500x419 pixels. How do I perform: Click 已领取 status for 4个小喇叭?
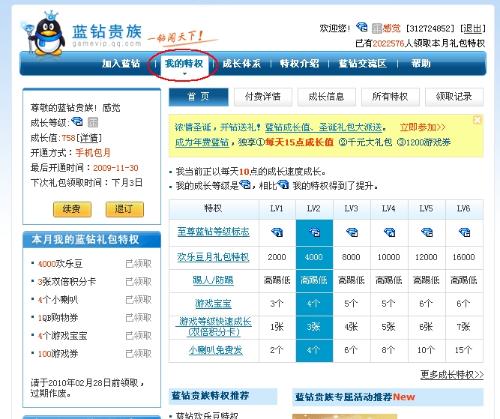coord(138,300)
